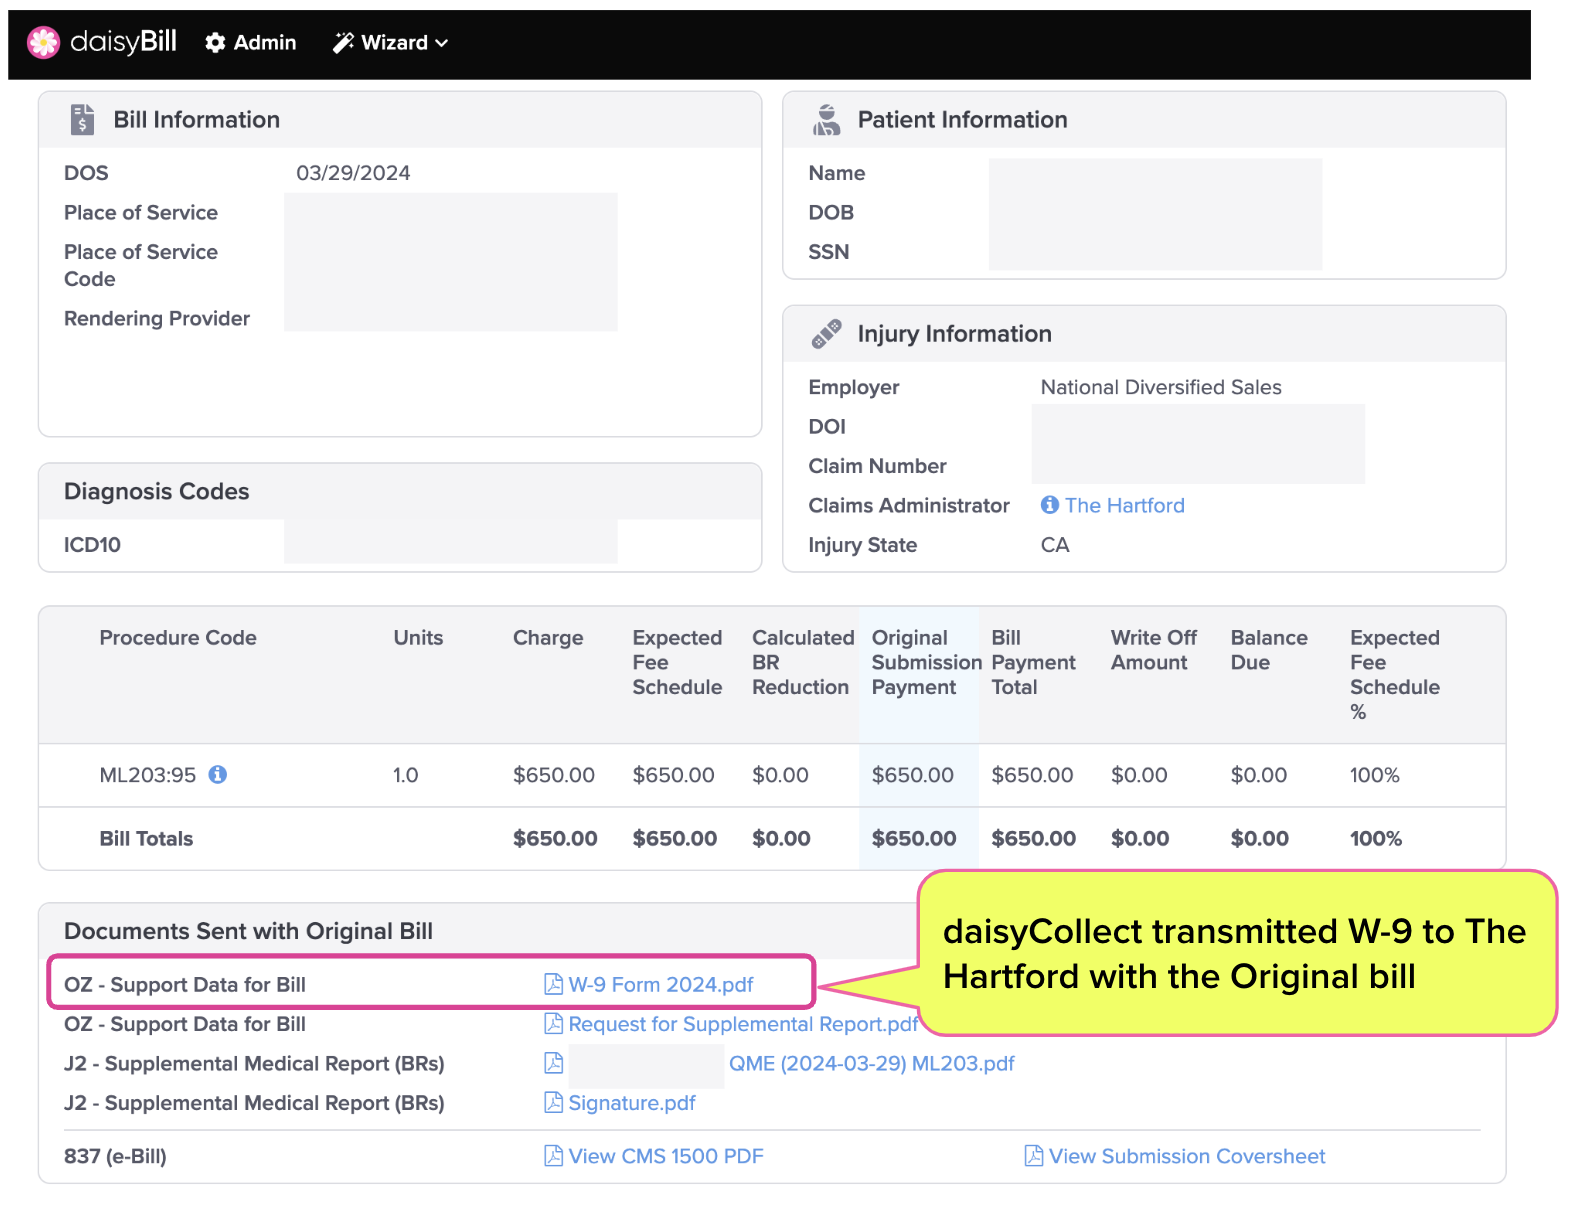
Task: Click the Patient Information person icon
Action: pos(826,119)
